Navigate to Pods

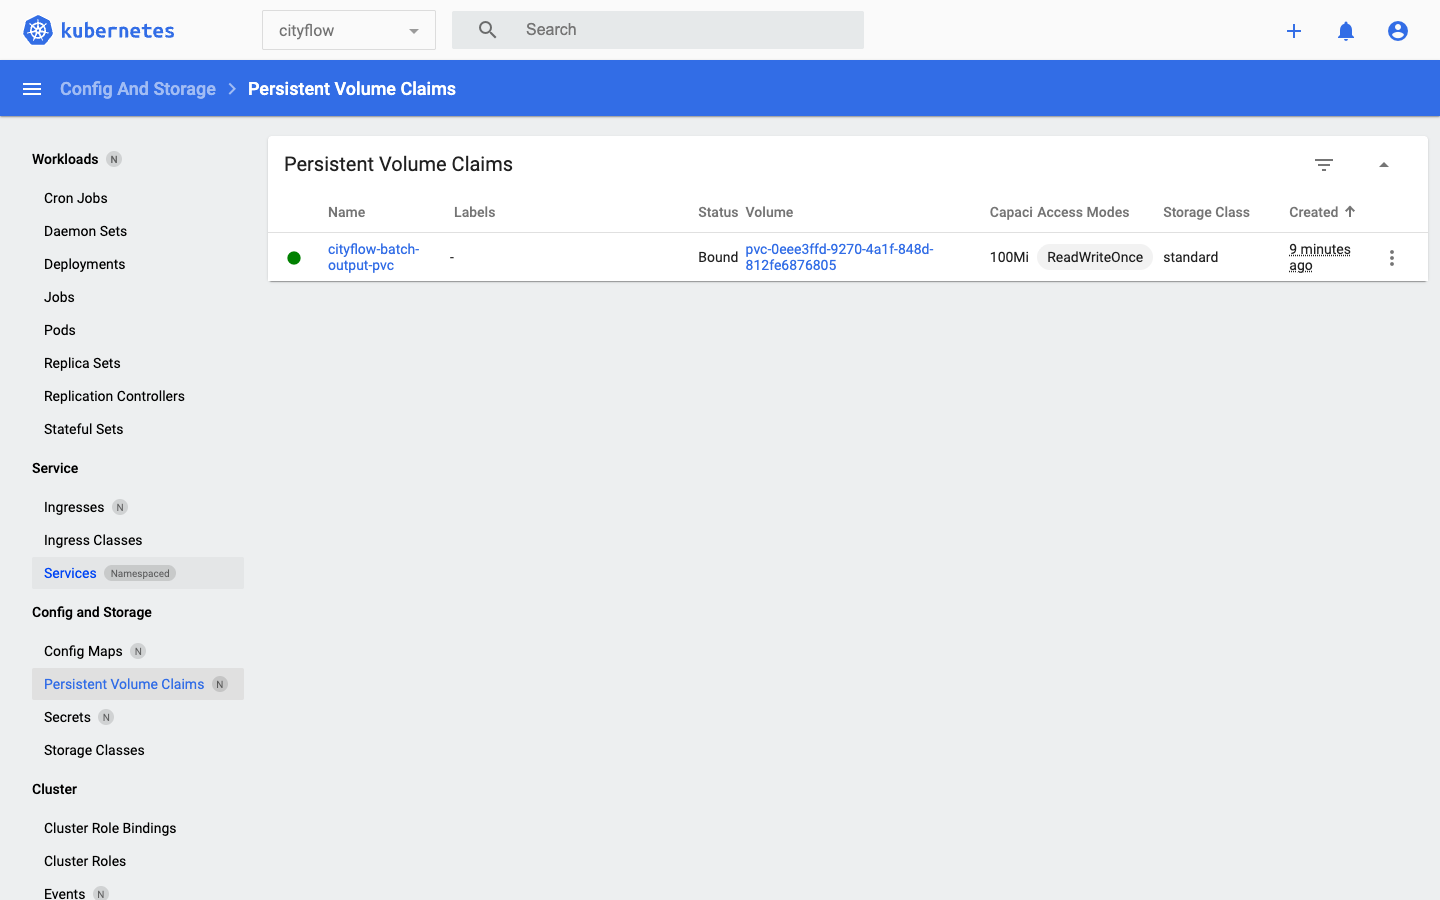(60, 330)
